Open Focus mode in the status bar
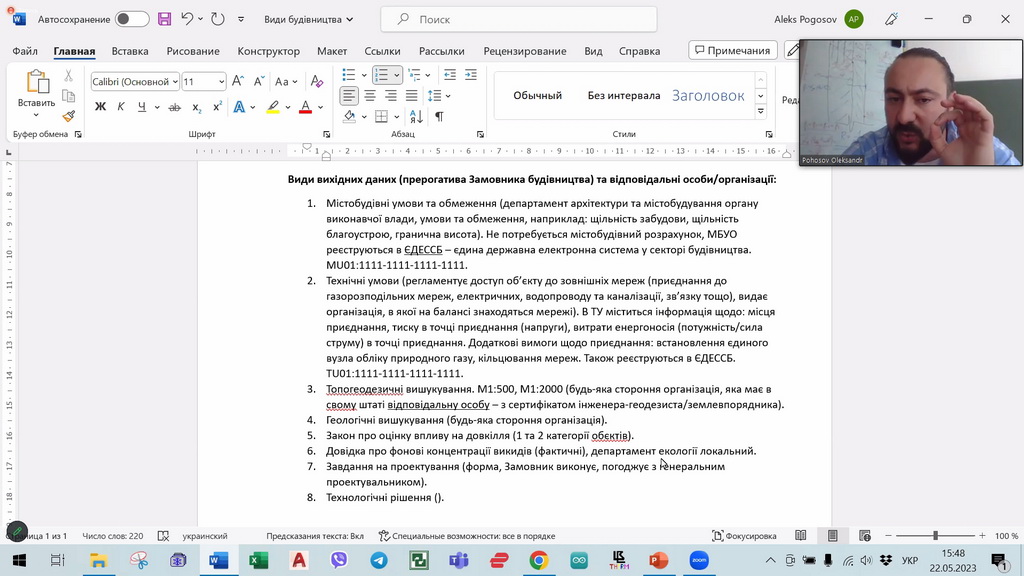Image resolution: width=1024 pixels, height=576 pixels. (744, 536)
